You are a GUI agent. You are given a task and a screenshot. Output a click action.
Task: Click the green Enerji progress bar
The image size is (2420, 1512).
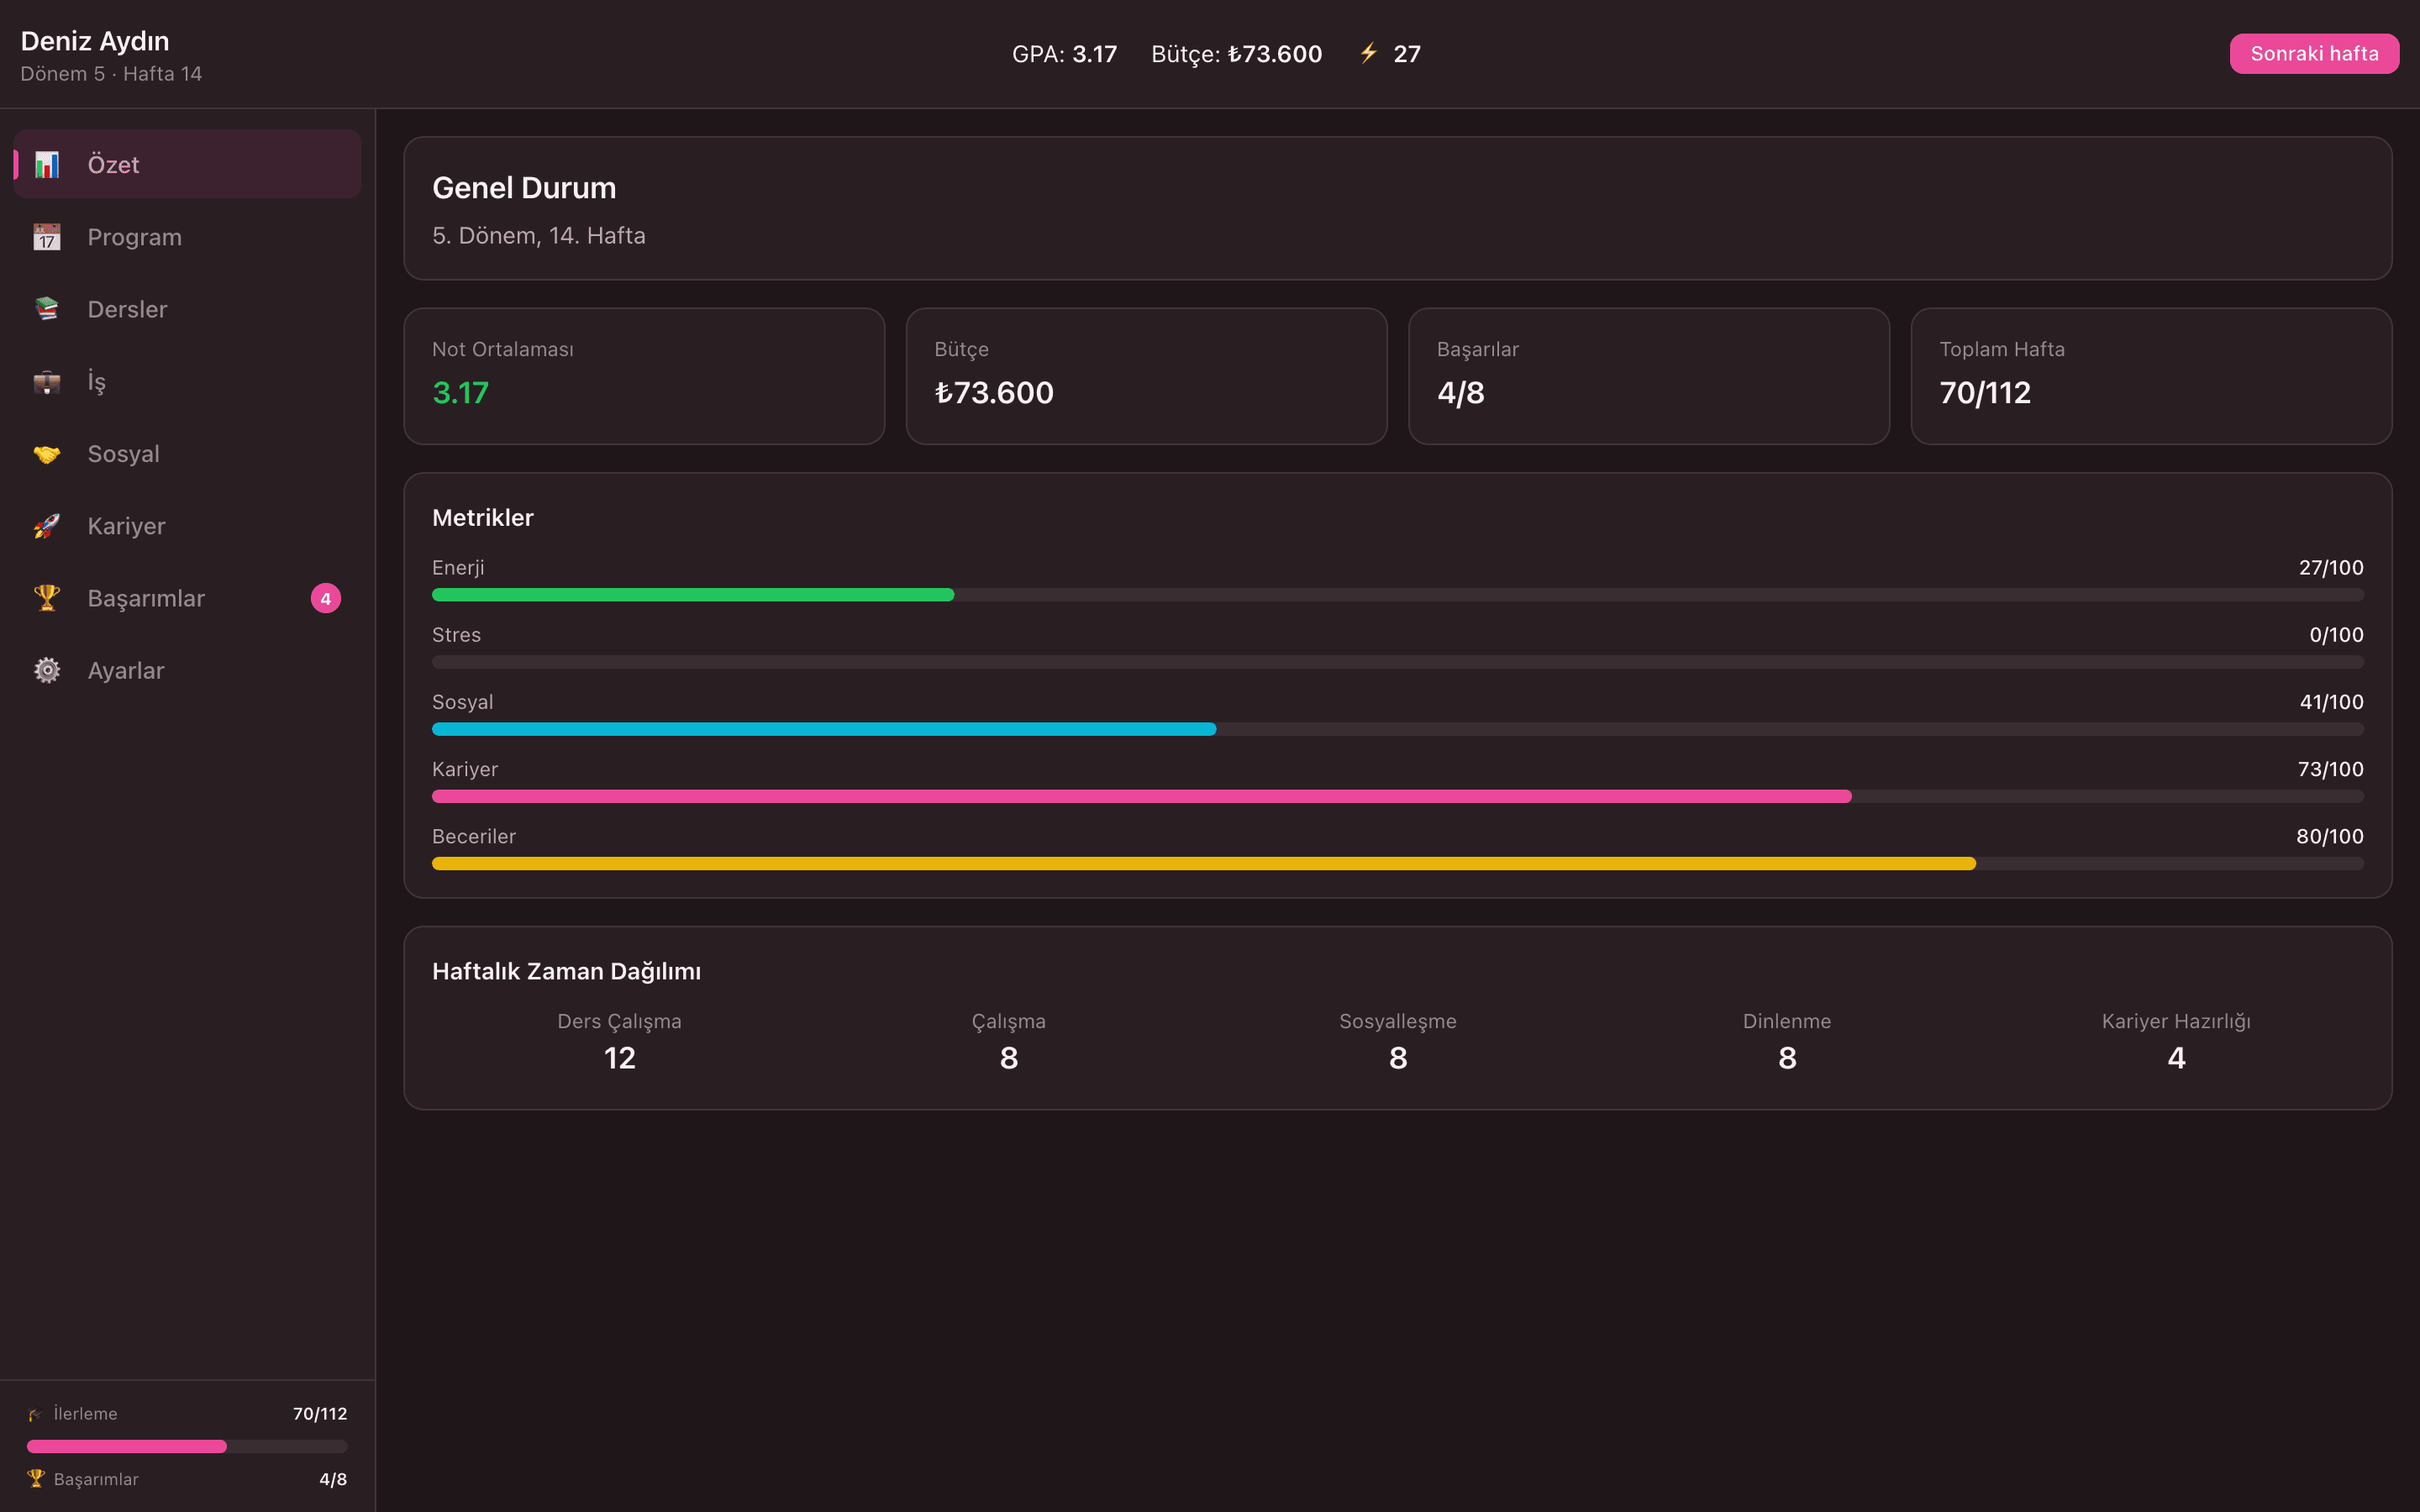coord(693,595)
